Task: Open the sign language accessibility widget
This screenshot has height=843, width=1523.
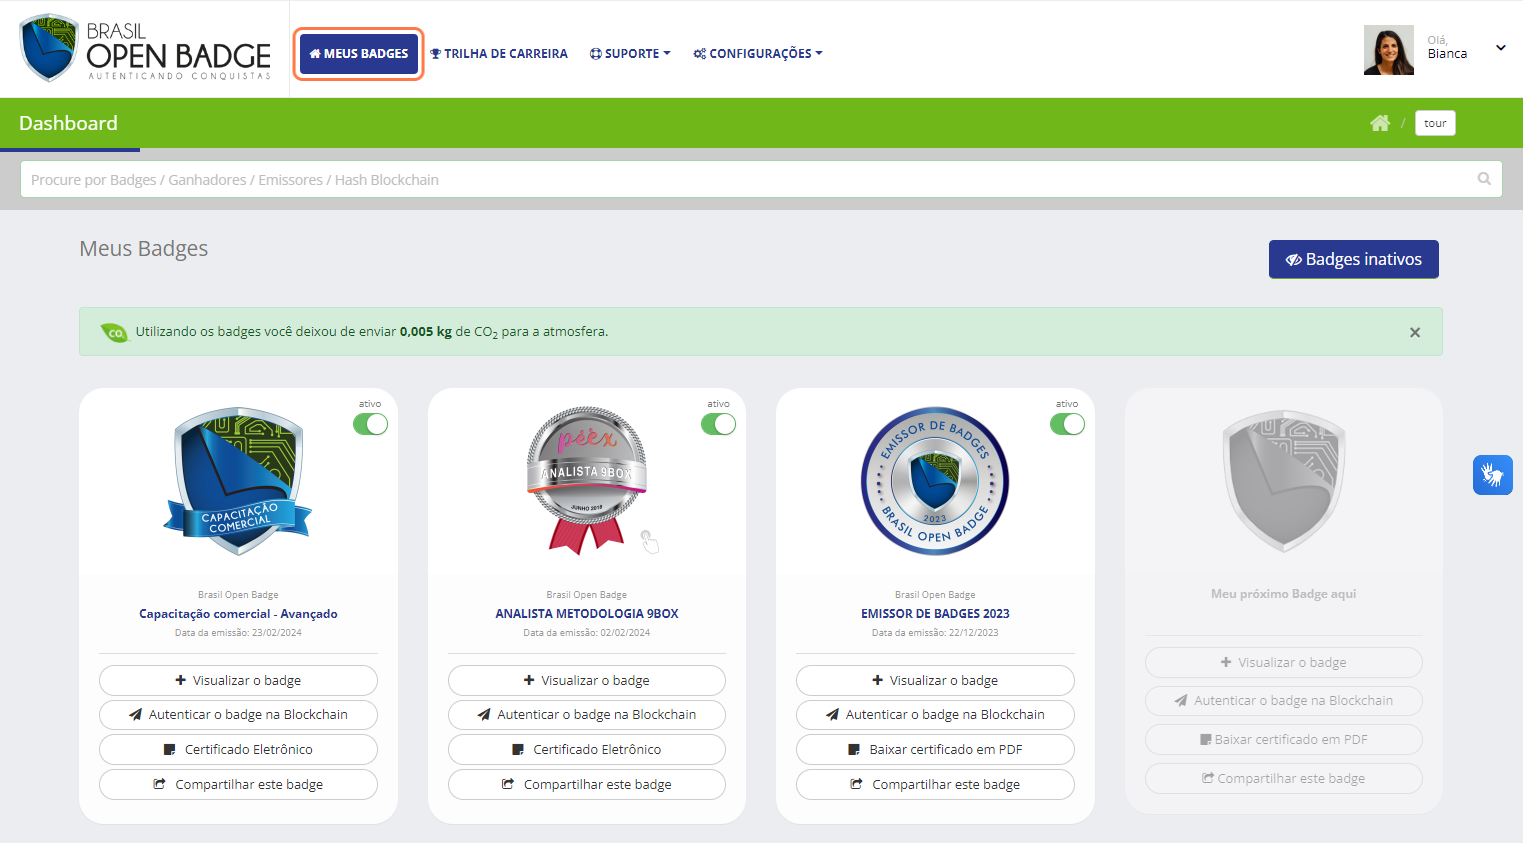Action: pos(1492,475)
